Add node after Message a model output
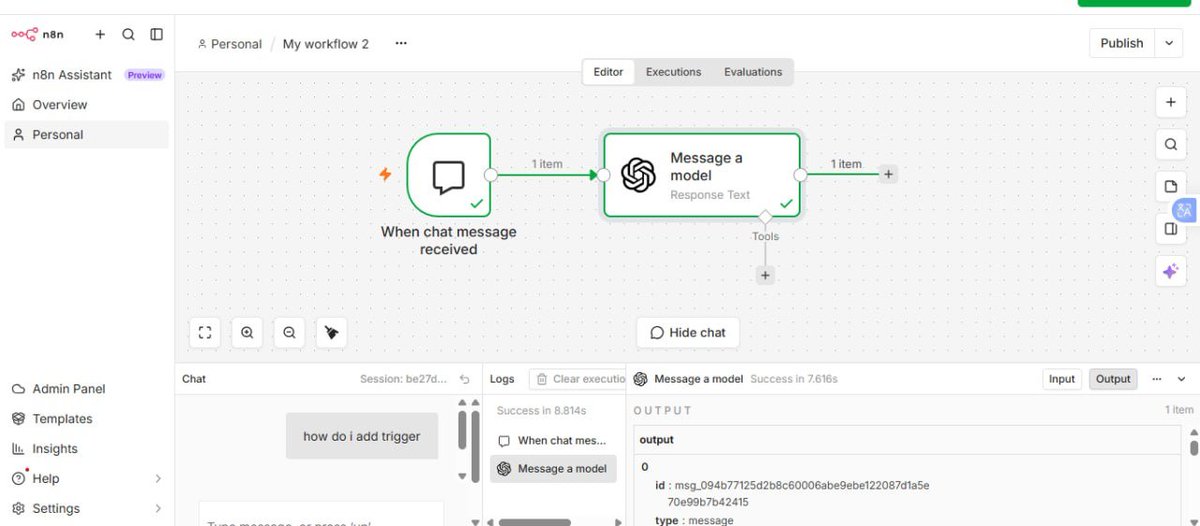Screen dimensions: 1200x526 (x=889, y=174)
